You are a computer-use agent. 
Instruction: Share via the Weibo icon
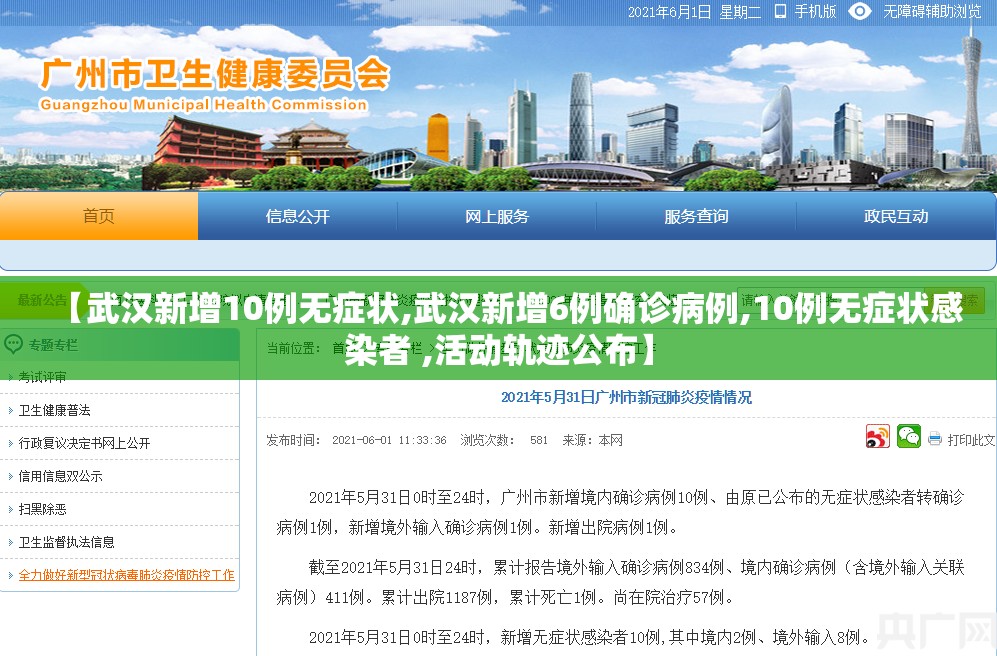coord(877,437)
